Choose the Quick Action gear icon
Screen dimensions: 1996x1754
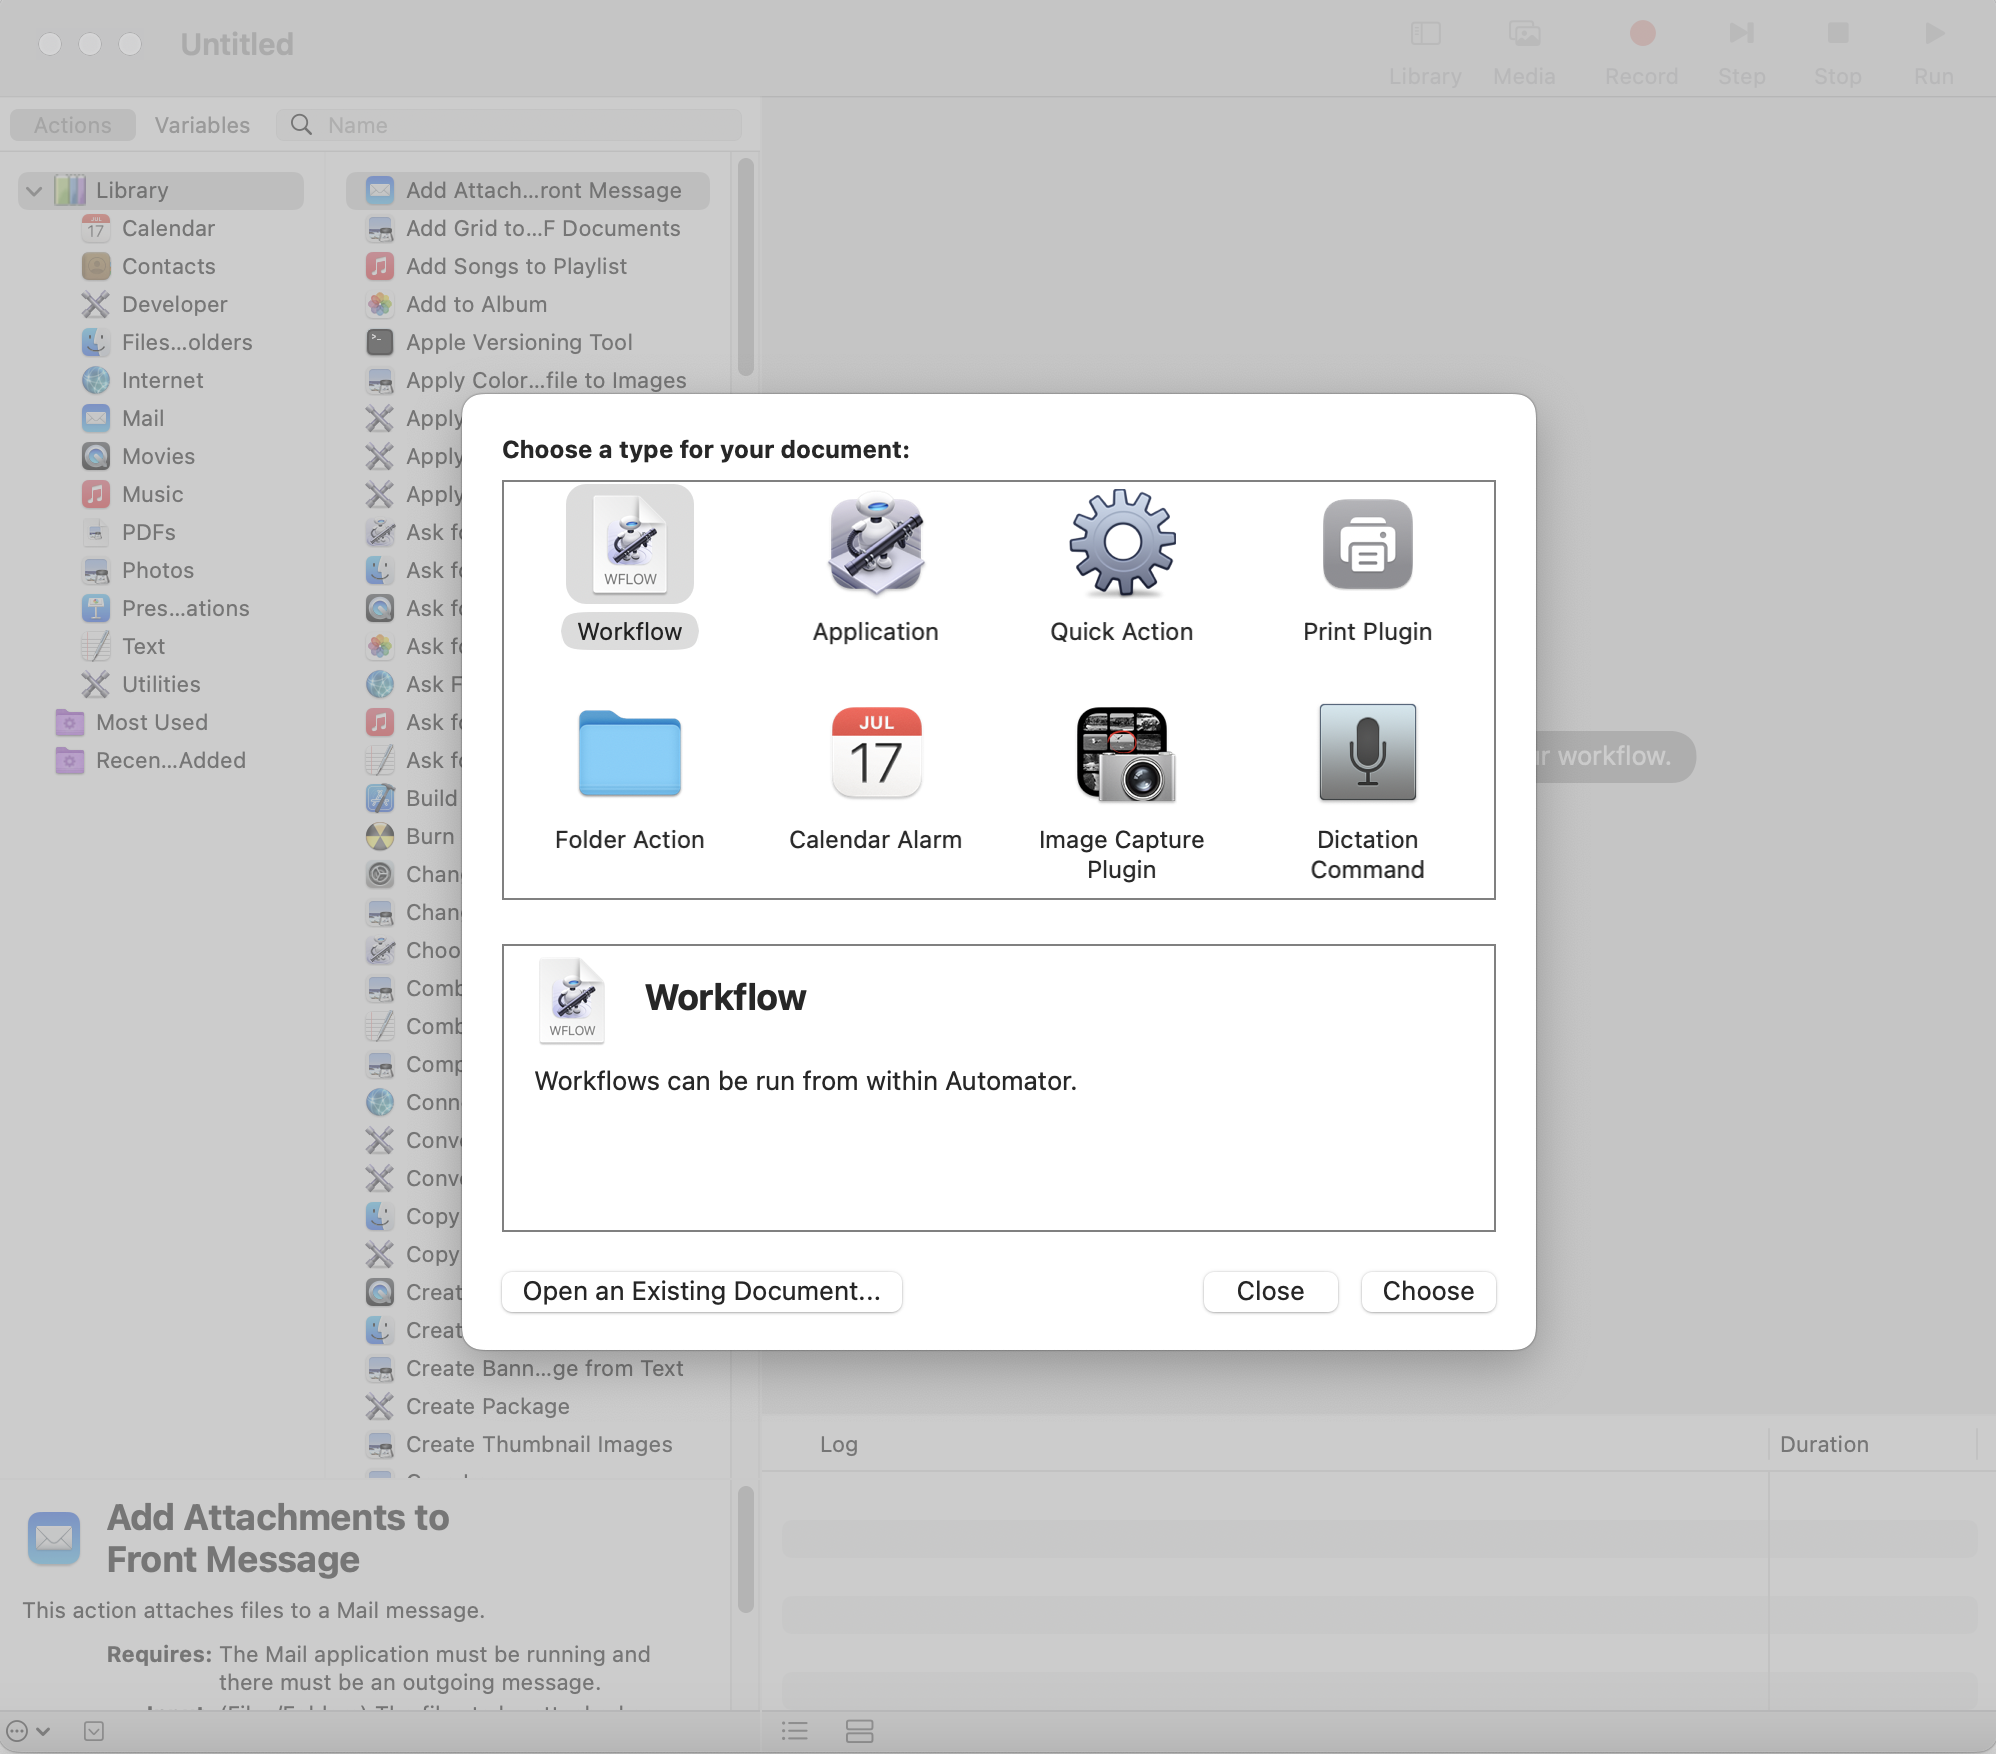1122,543
